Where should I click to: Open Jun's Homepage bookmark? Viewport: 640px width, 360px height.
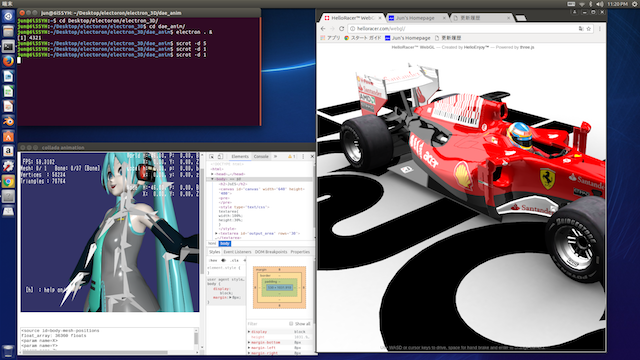(408, 38)
